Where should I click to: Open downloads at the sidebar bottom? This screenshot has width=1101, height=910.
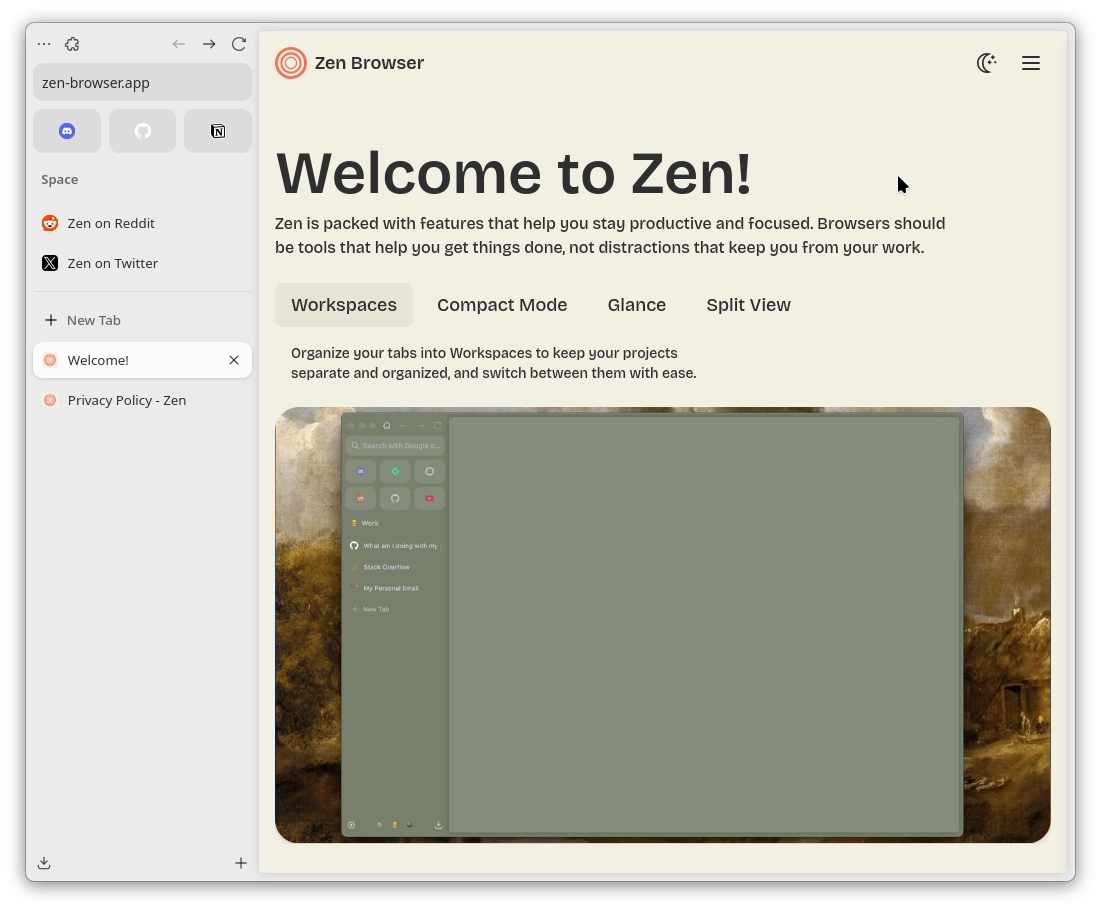[44, 863]
